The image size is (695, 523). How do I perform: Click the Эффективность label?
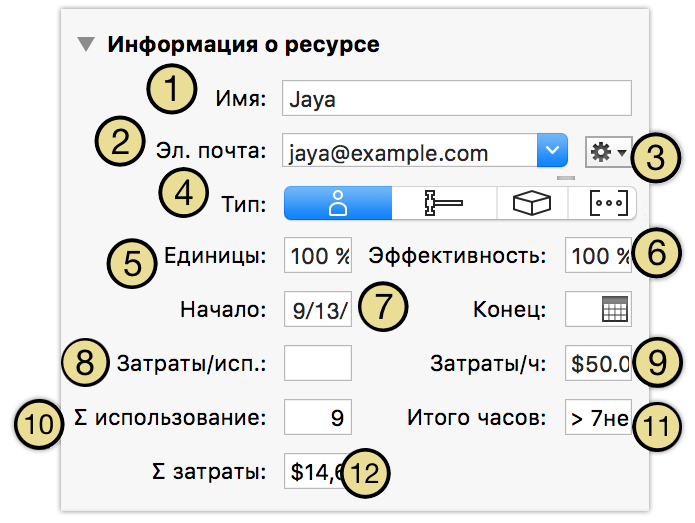click(x=457, y=256)
